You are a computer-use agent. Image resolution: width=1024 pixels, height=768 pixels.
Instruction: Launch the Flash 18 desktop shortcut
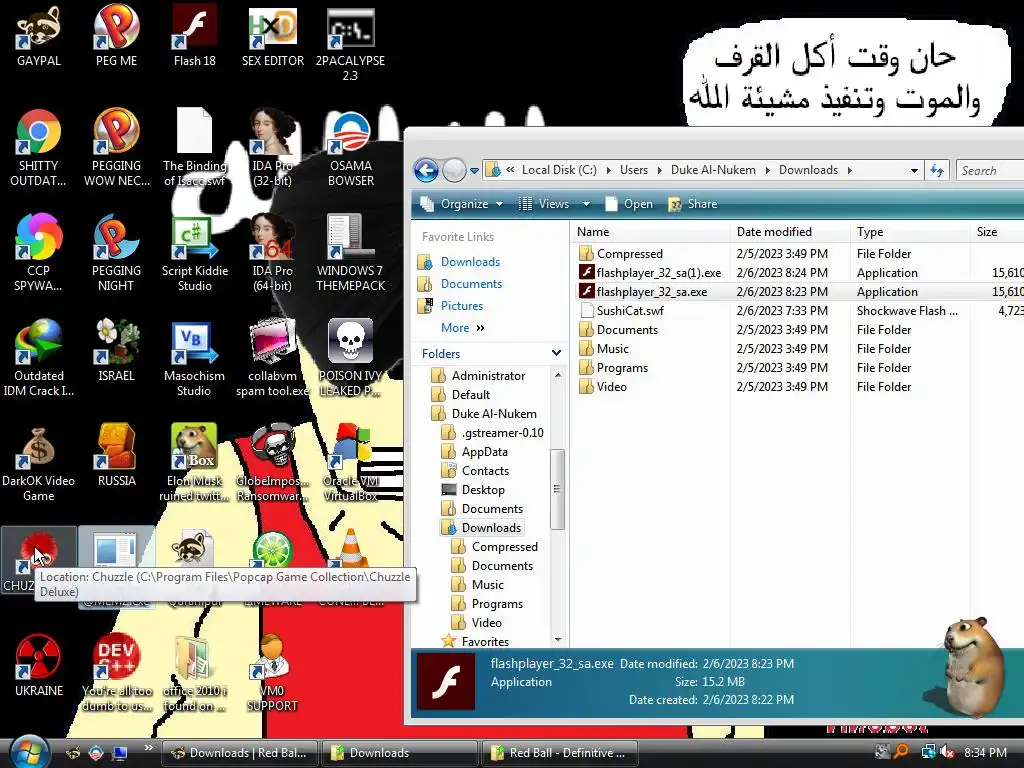(x=195, y=37)
